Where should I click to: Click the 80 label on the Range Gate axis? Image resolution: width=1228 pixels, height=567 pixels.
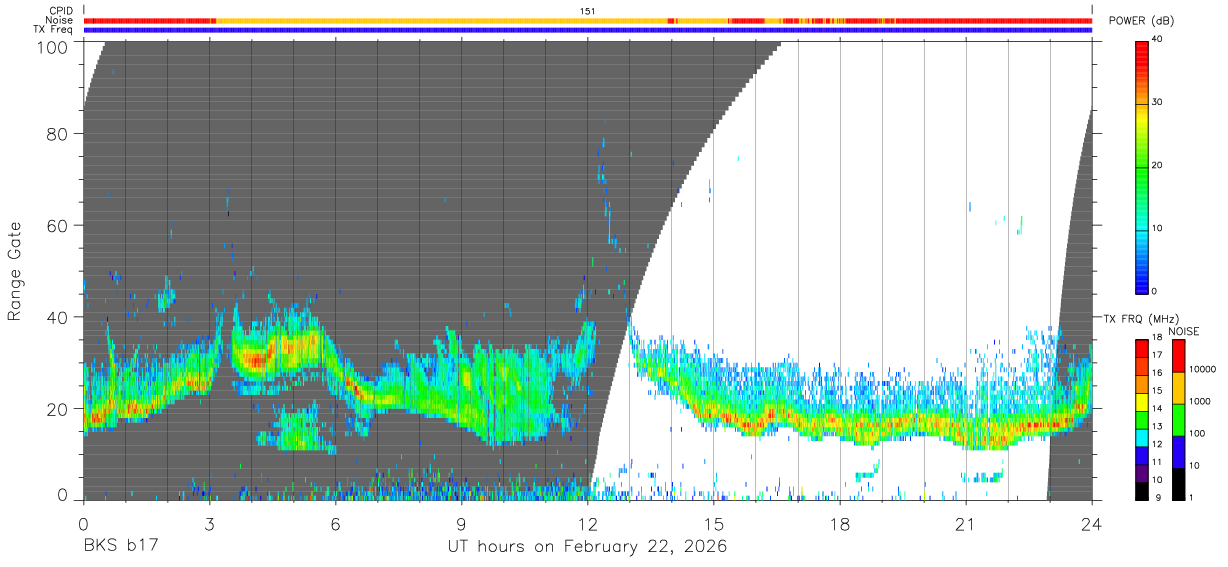[x=58, y=133]
